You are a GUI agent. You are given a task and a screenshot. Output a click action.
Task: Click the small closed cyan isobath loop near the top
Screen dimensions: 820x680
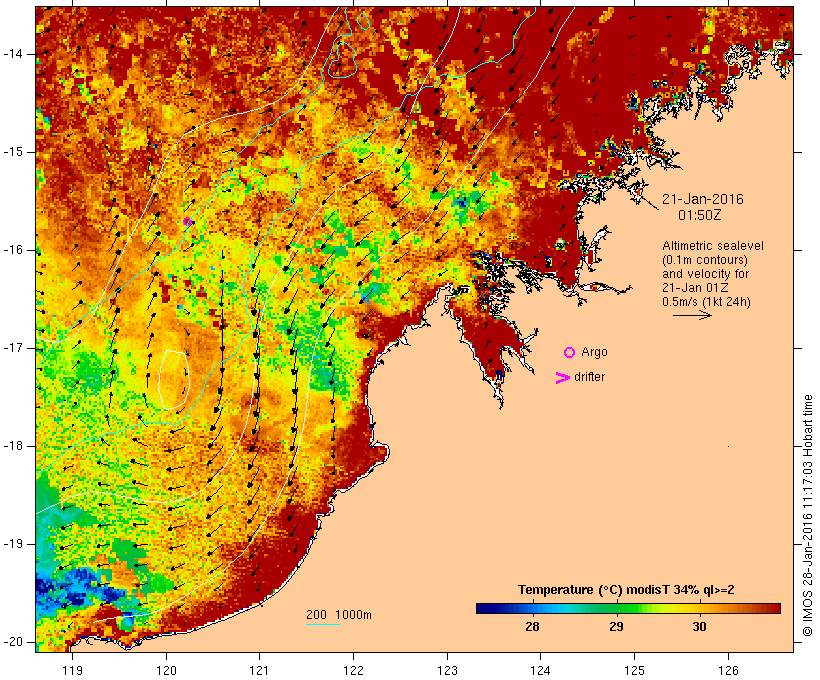point(363,21)
